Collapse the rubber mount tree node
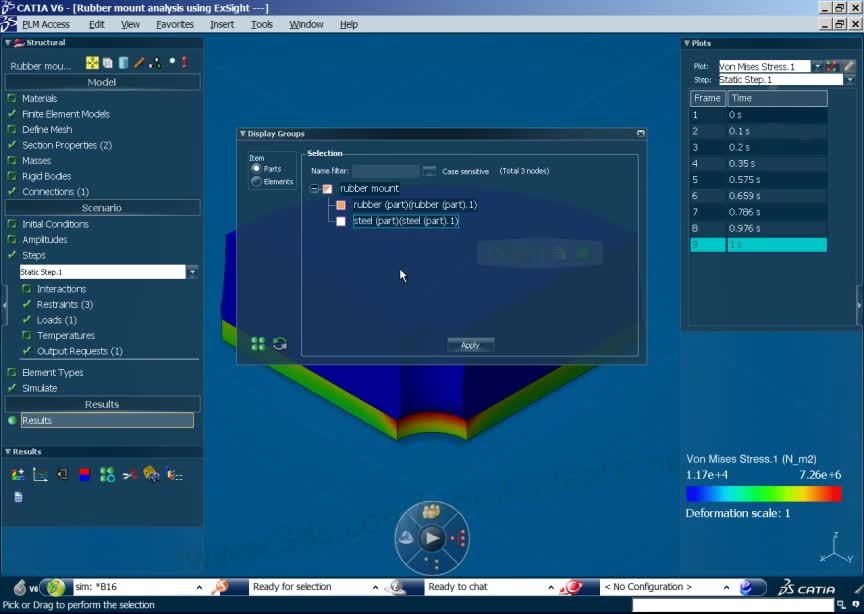The height and width of the screenshot is (614, 864). (x=314, y=188)
